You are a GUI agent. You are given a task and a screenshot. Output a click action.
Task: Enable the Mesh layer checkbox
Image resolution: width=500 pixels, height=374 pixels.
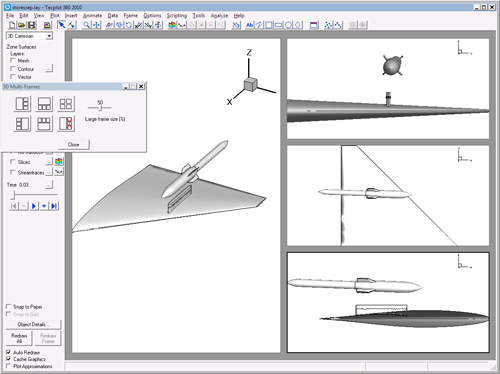coord(13,60)
